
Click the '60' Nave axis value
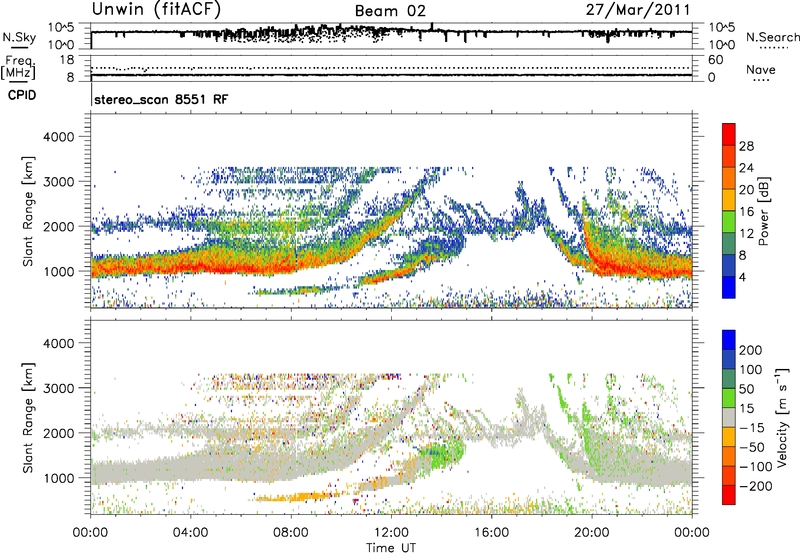pos(715,60)
